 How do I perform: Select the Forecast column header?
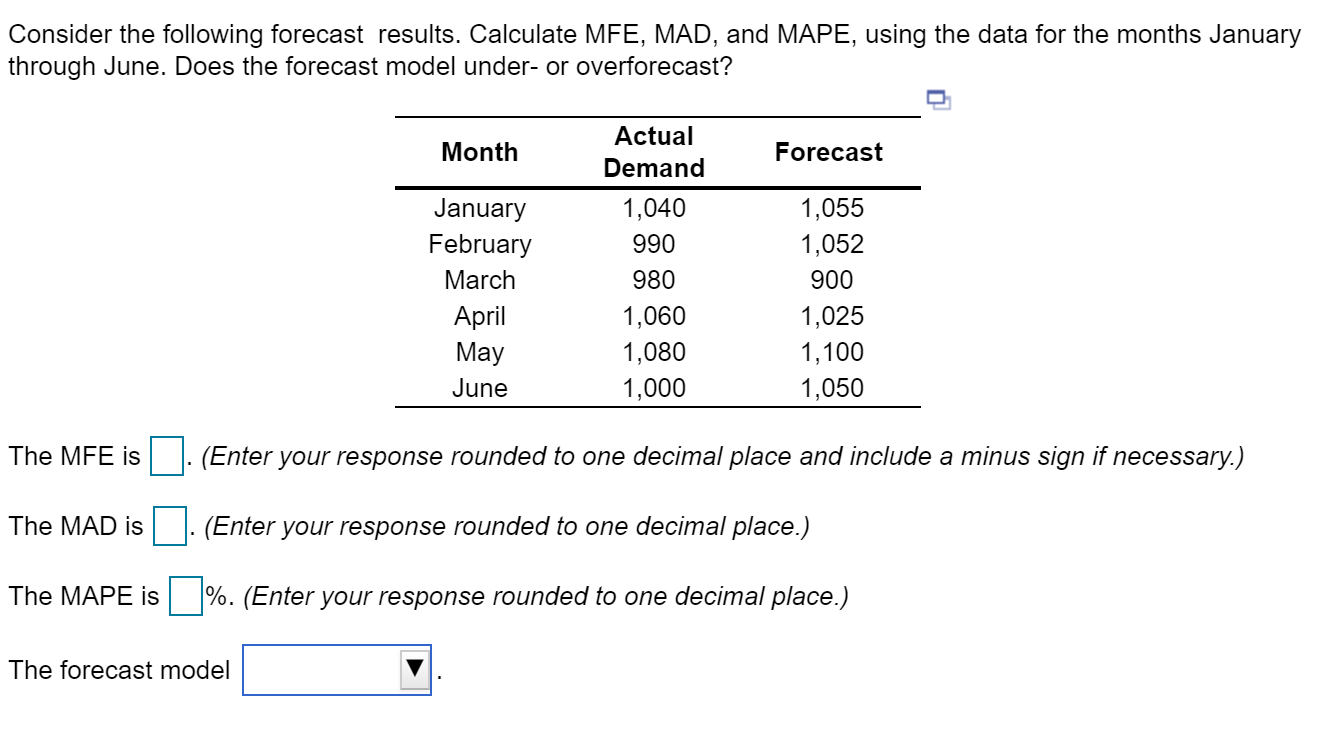[x=828, y=152]
